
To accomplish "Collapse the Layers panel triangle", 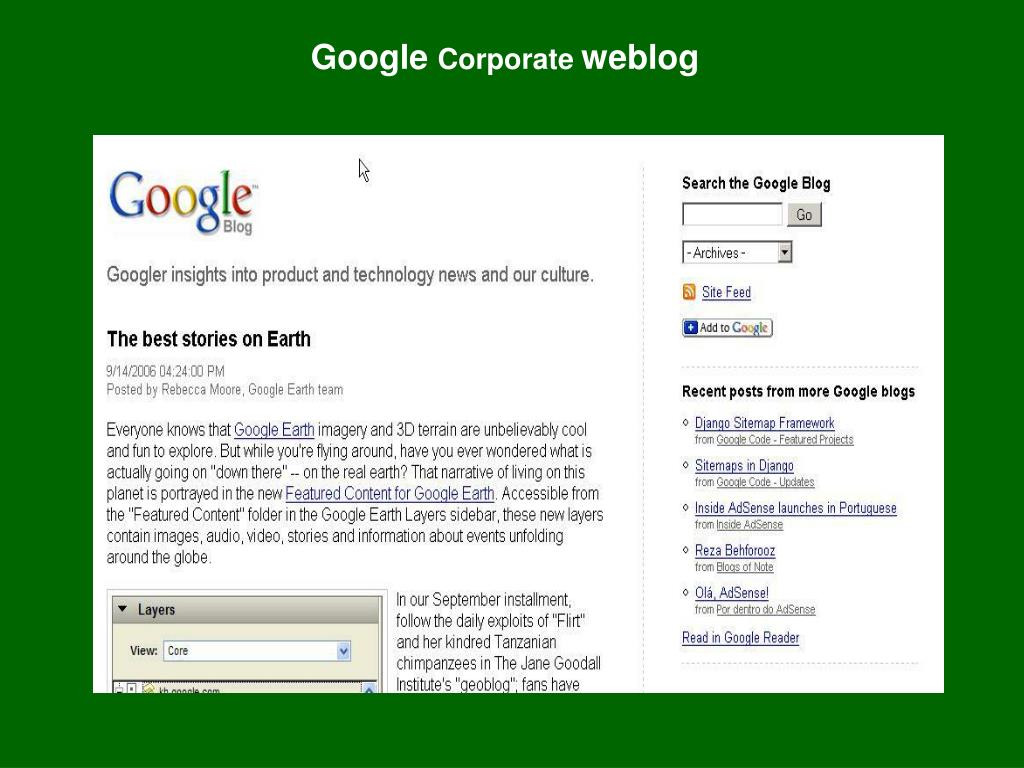I will 122,609.
